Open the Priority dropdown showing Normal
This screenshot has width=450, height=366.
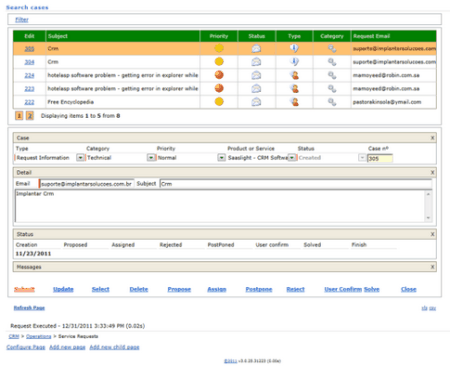(222, 158)
